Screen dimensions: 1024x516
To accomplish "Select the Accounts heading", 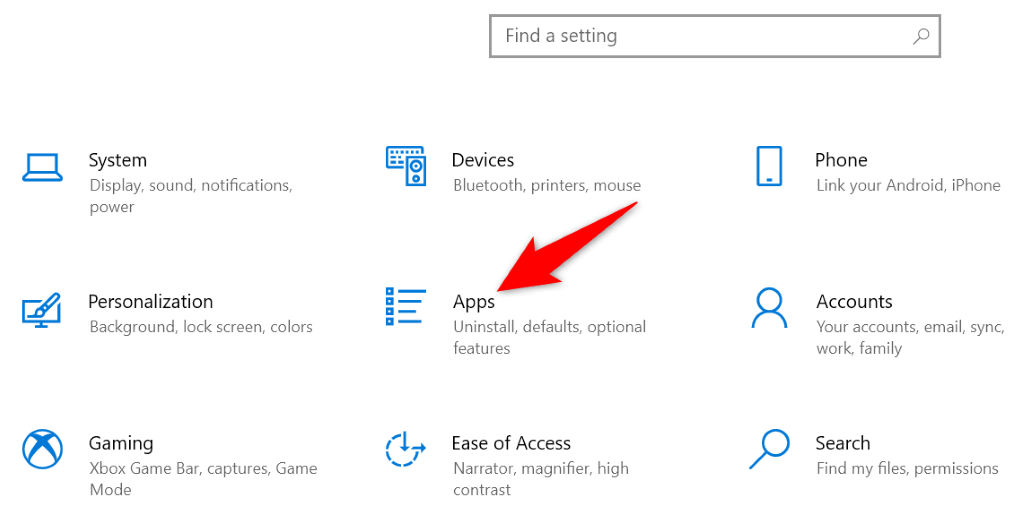I will point(854,301).
